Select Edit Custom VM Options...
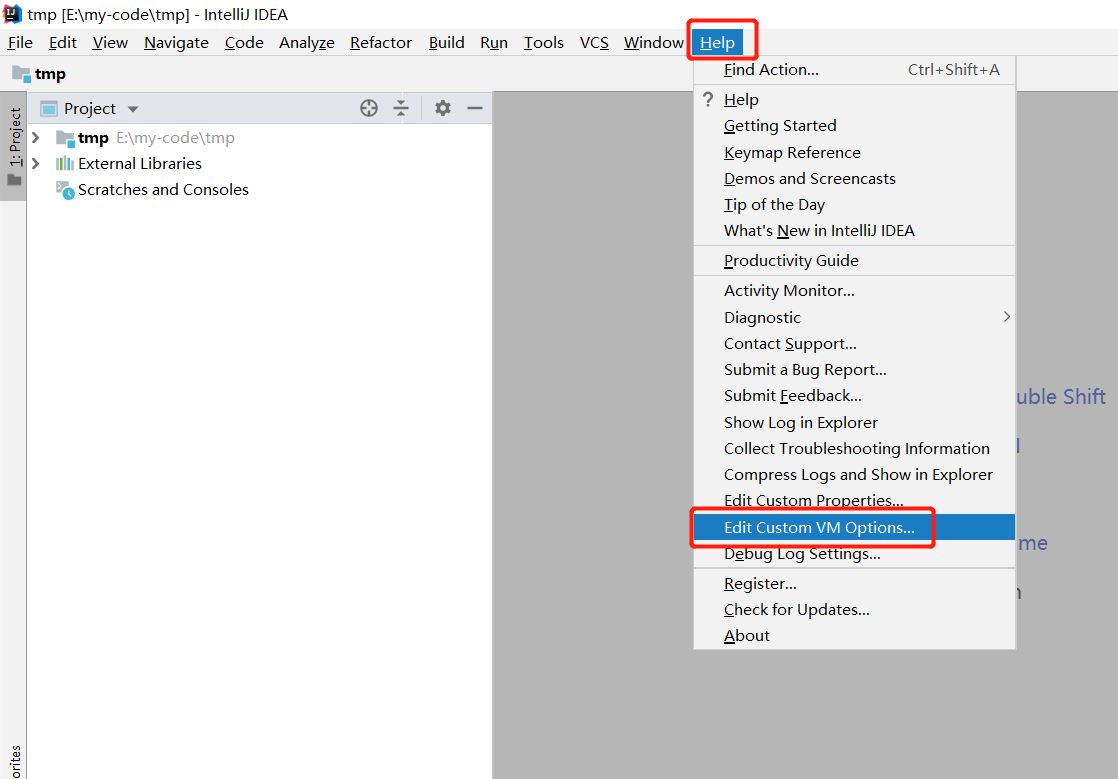 tap(854, 527)
